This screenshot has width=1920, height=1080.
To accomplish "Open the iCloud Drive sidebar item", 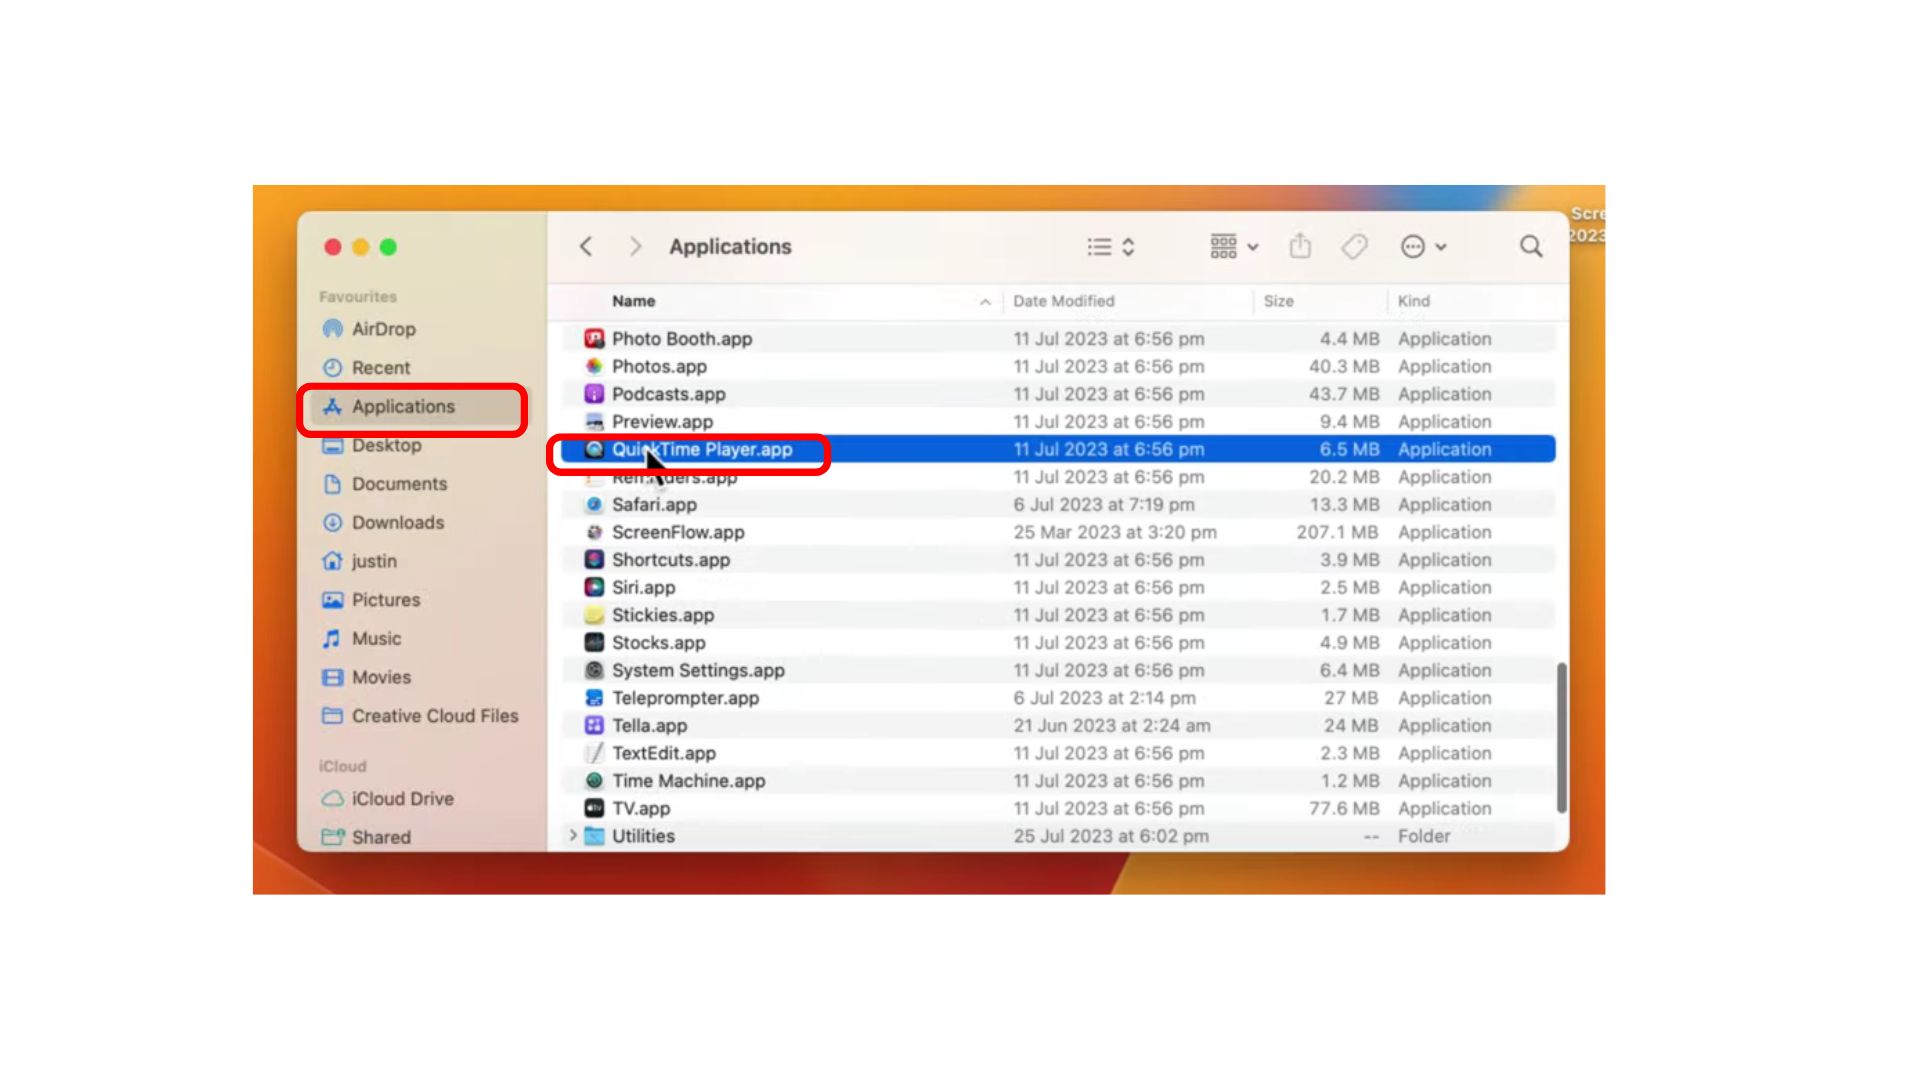I will pyautogui.click(x=402, y=798).
